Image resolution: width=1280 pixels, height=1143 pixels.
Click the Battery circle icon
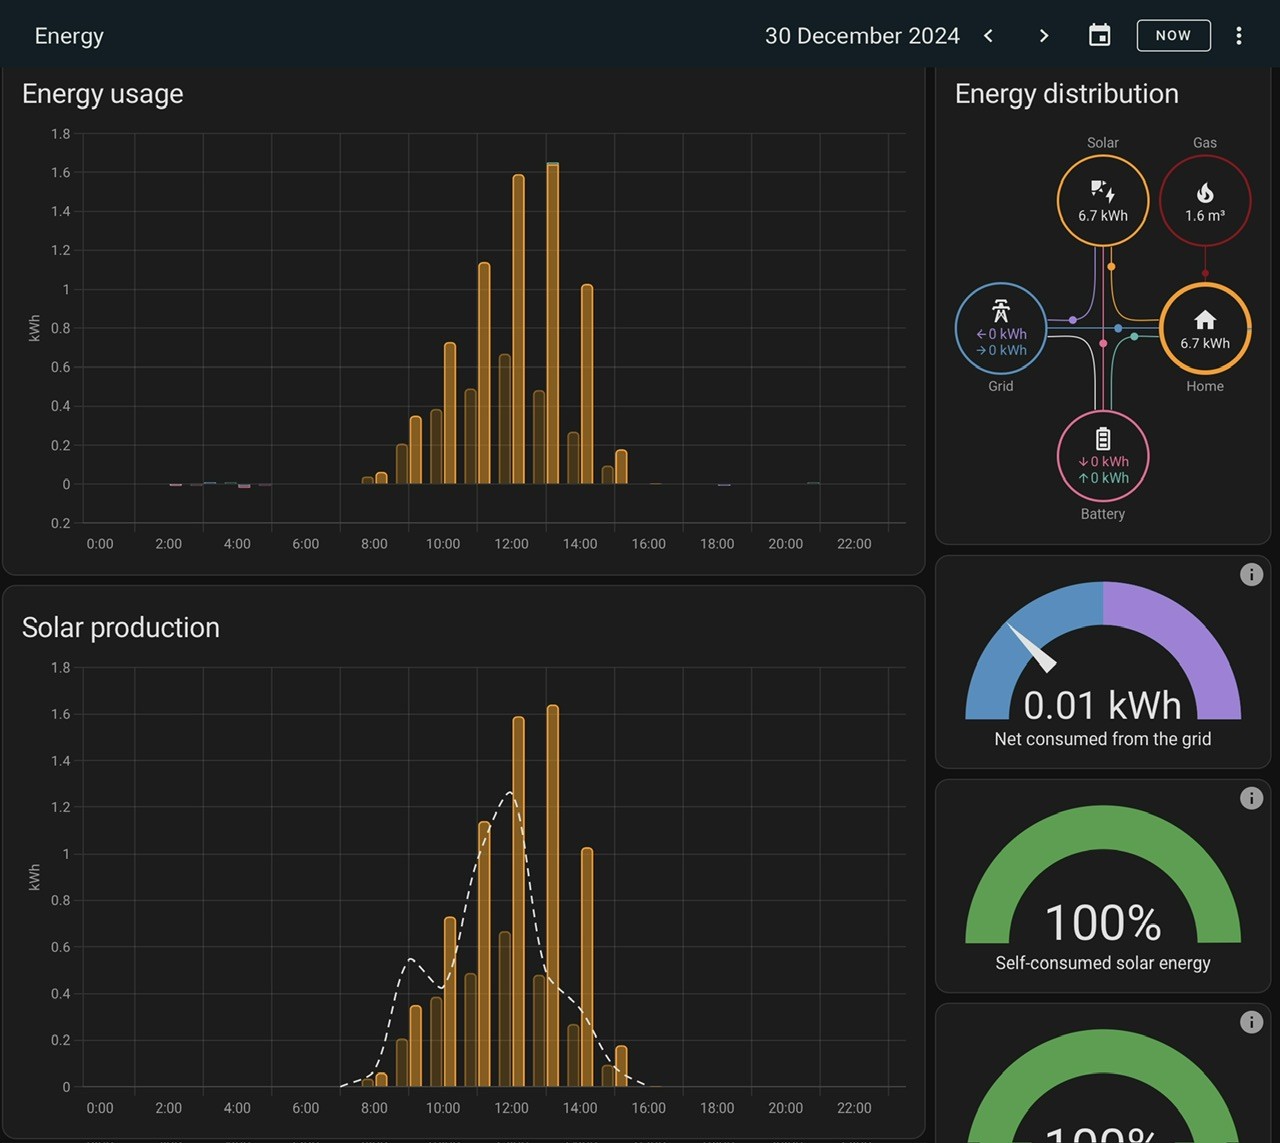coord(1103,456)
